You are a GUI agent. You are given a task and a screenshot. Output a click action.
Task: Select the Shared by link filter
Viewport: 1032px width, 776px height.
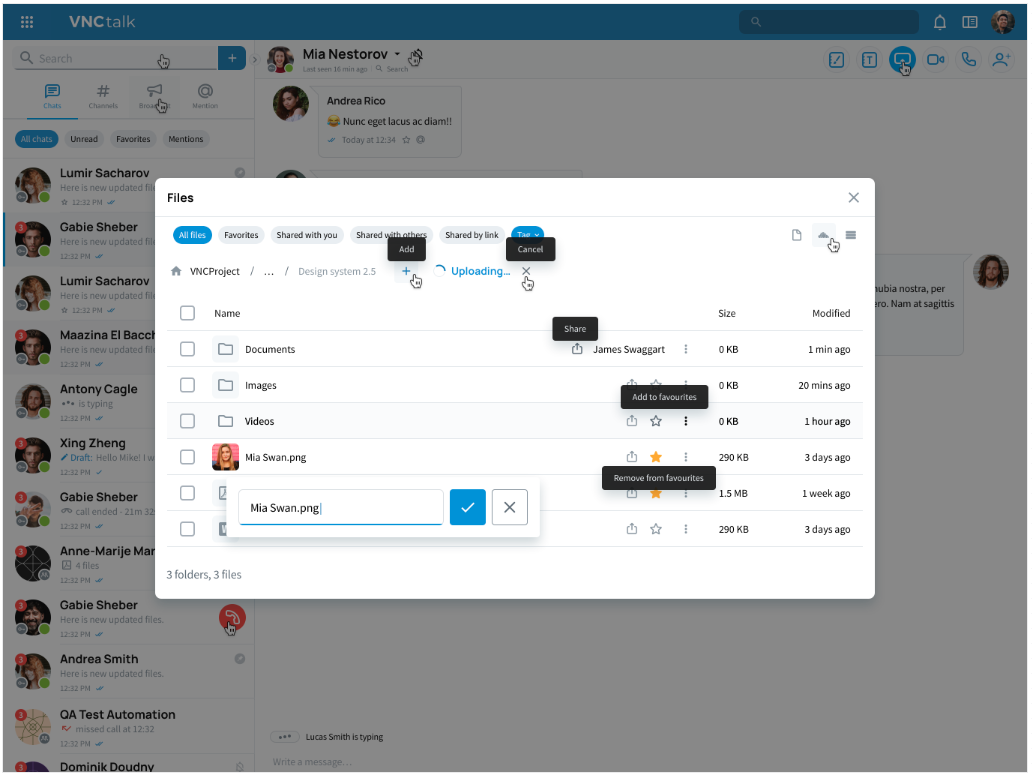coord(472,235)
